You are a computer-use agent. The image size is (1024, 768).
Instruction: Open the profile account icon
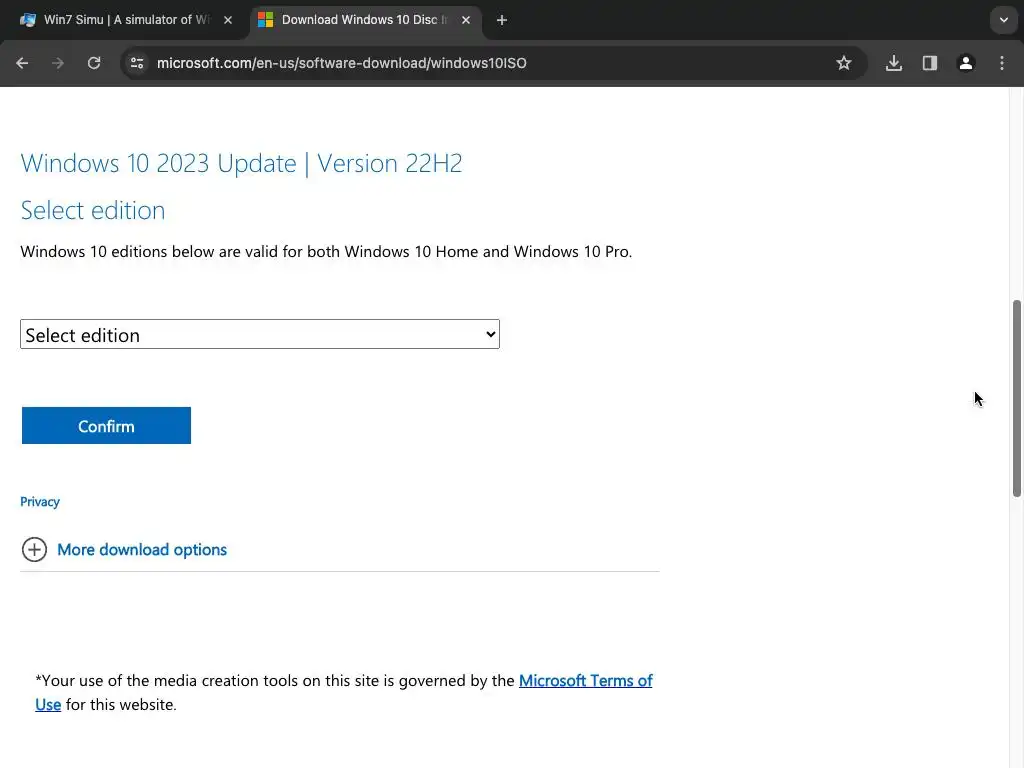pyautogui.click(x=966, y=63)
